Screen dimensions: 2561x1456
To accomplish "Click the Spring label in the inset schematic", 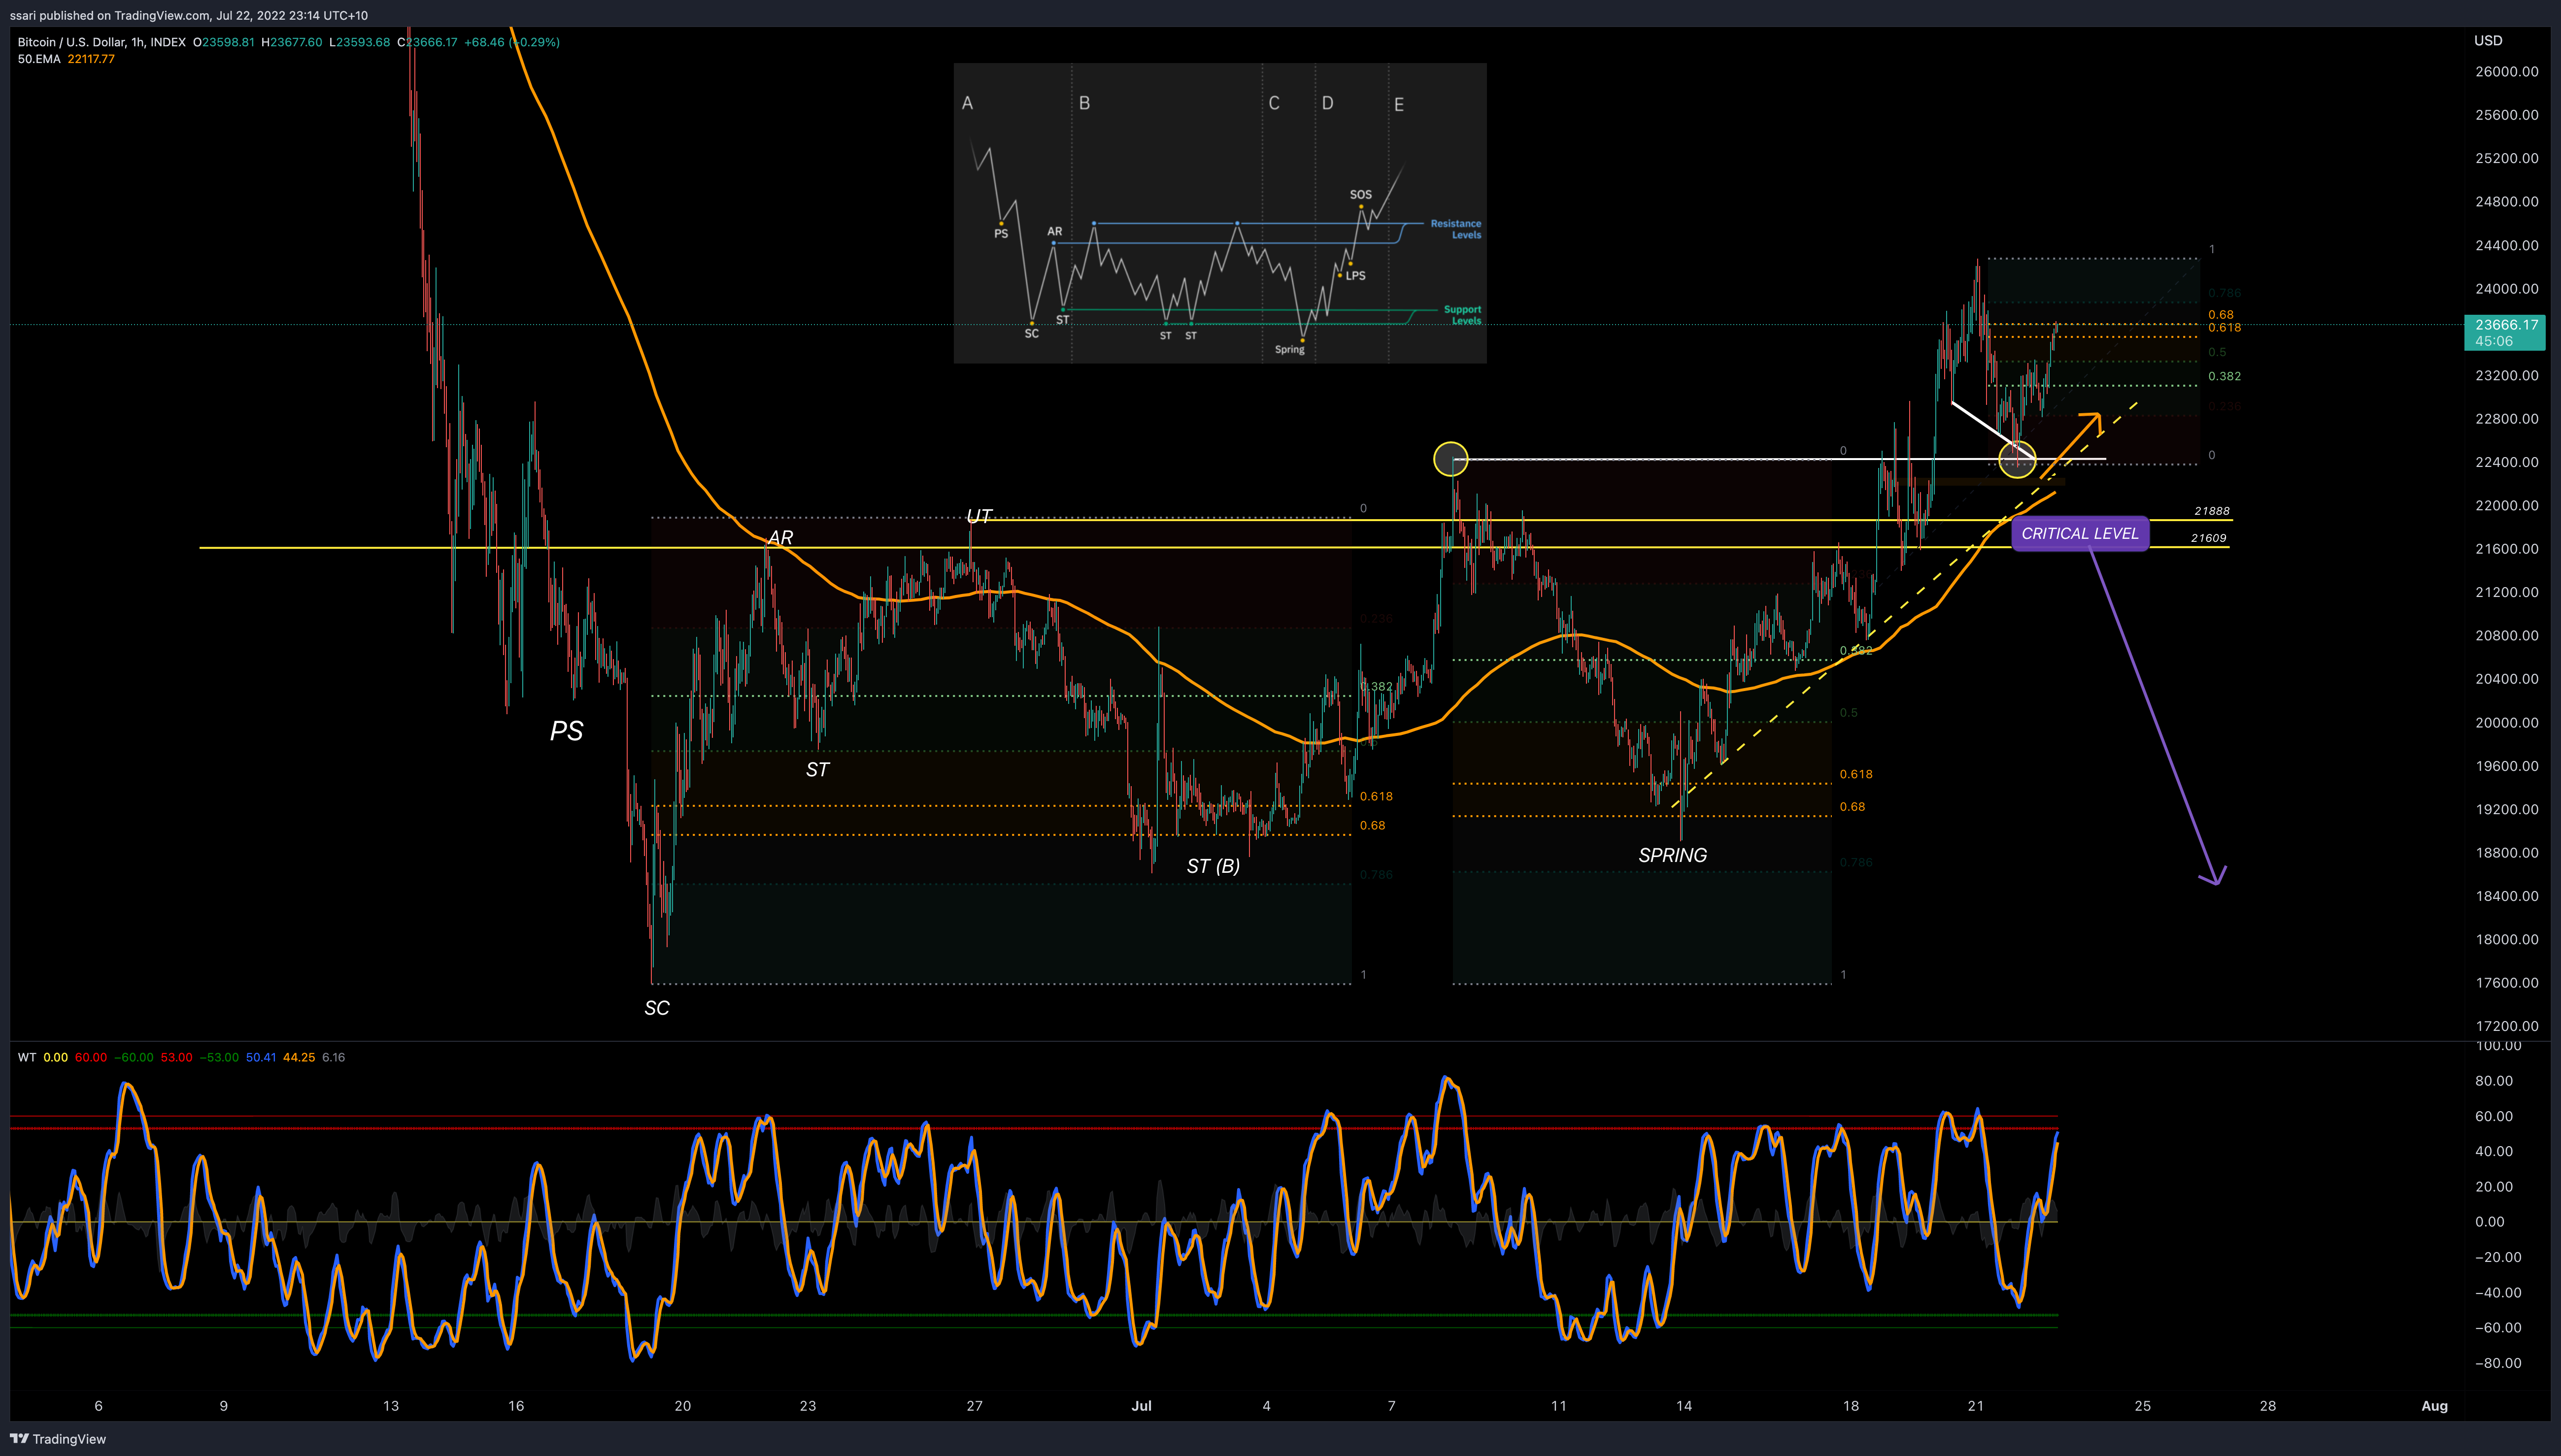I will [x=1290, y=350].
